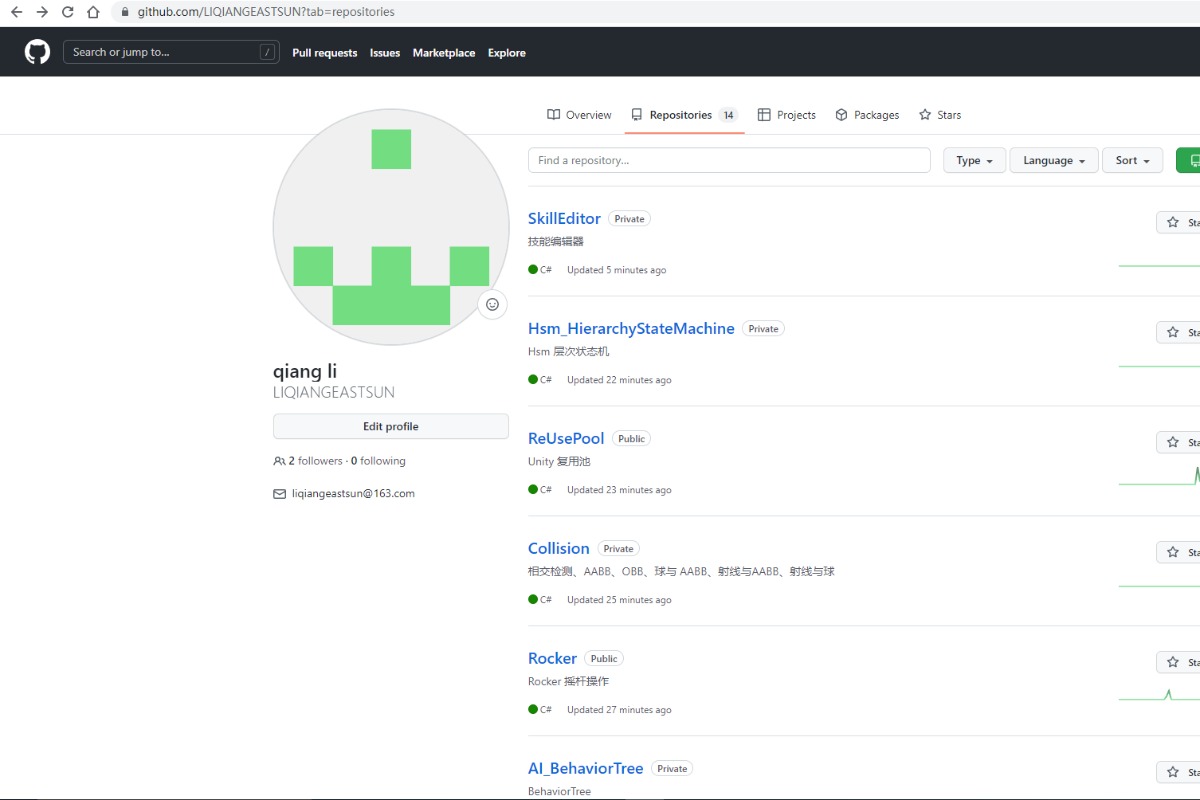Open the profile avatar image
This screenshot has width=1200, height=800.
pos(390,227)
